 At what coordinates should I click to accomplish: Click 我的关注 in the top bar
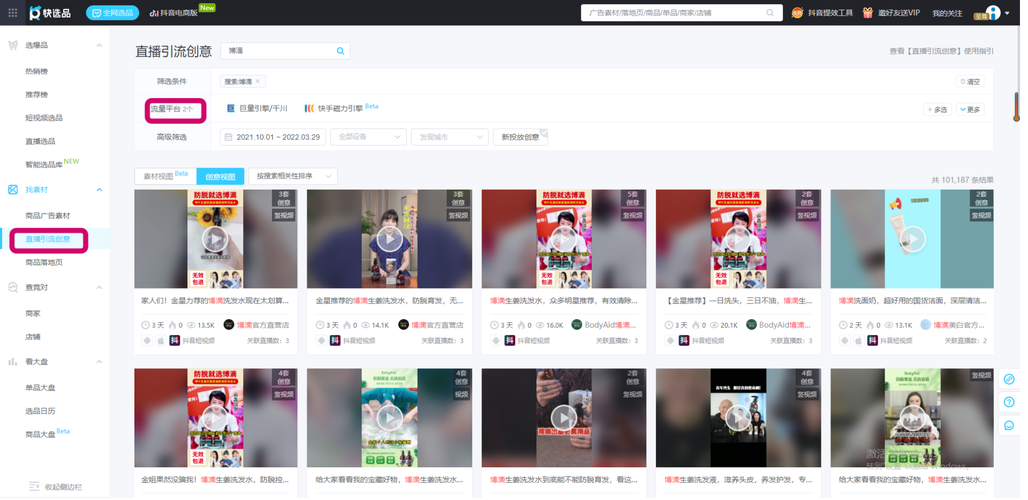pyautogui.click(x=947, y=13)
